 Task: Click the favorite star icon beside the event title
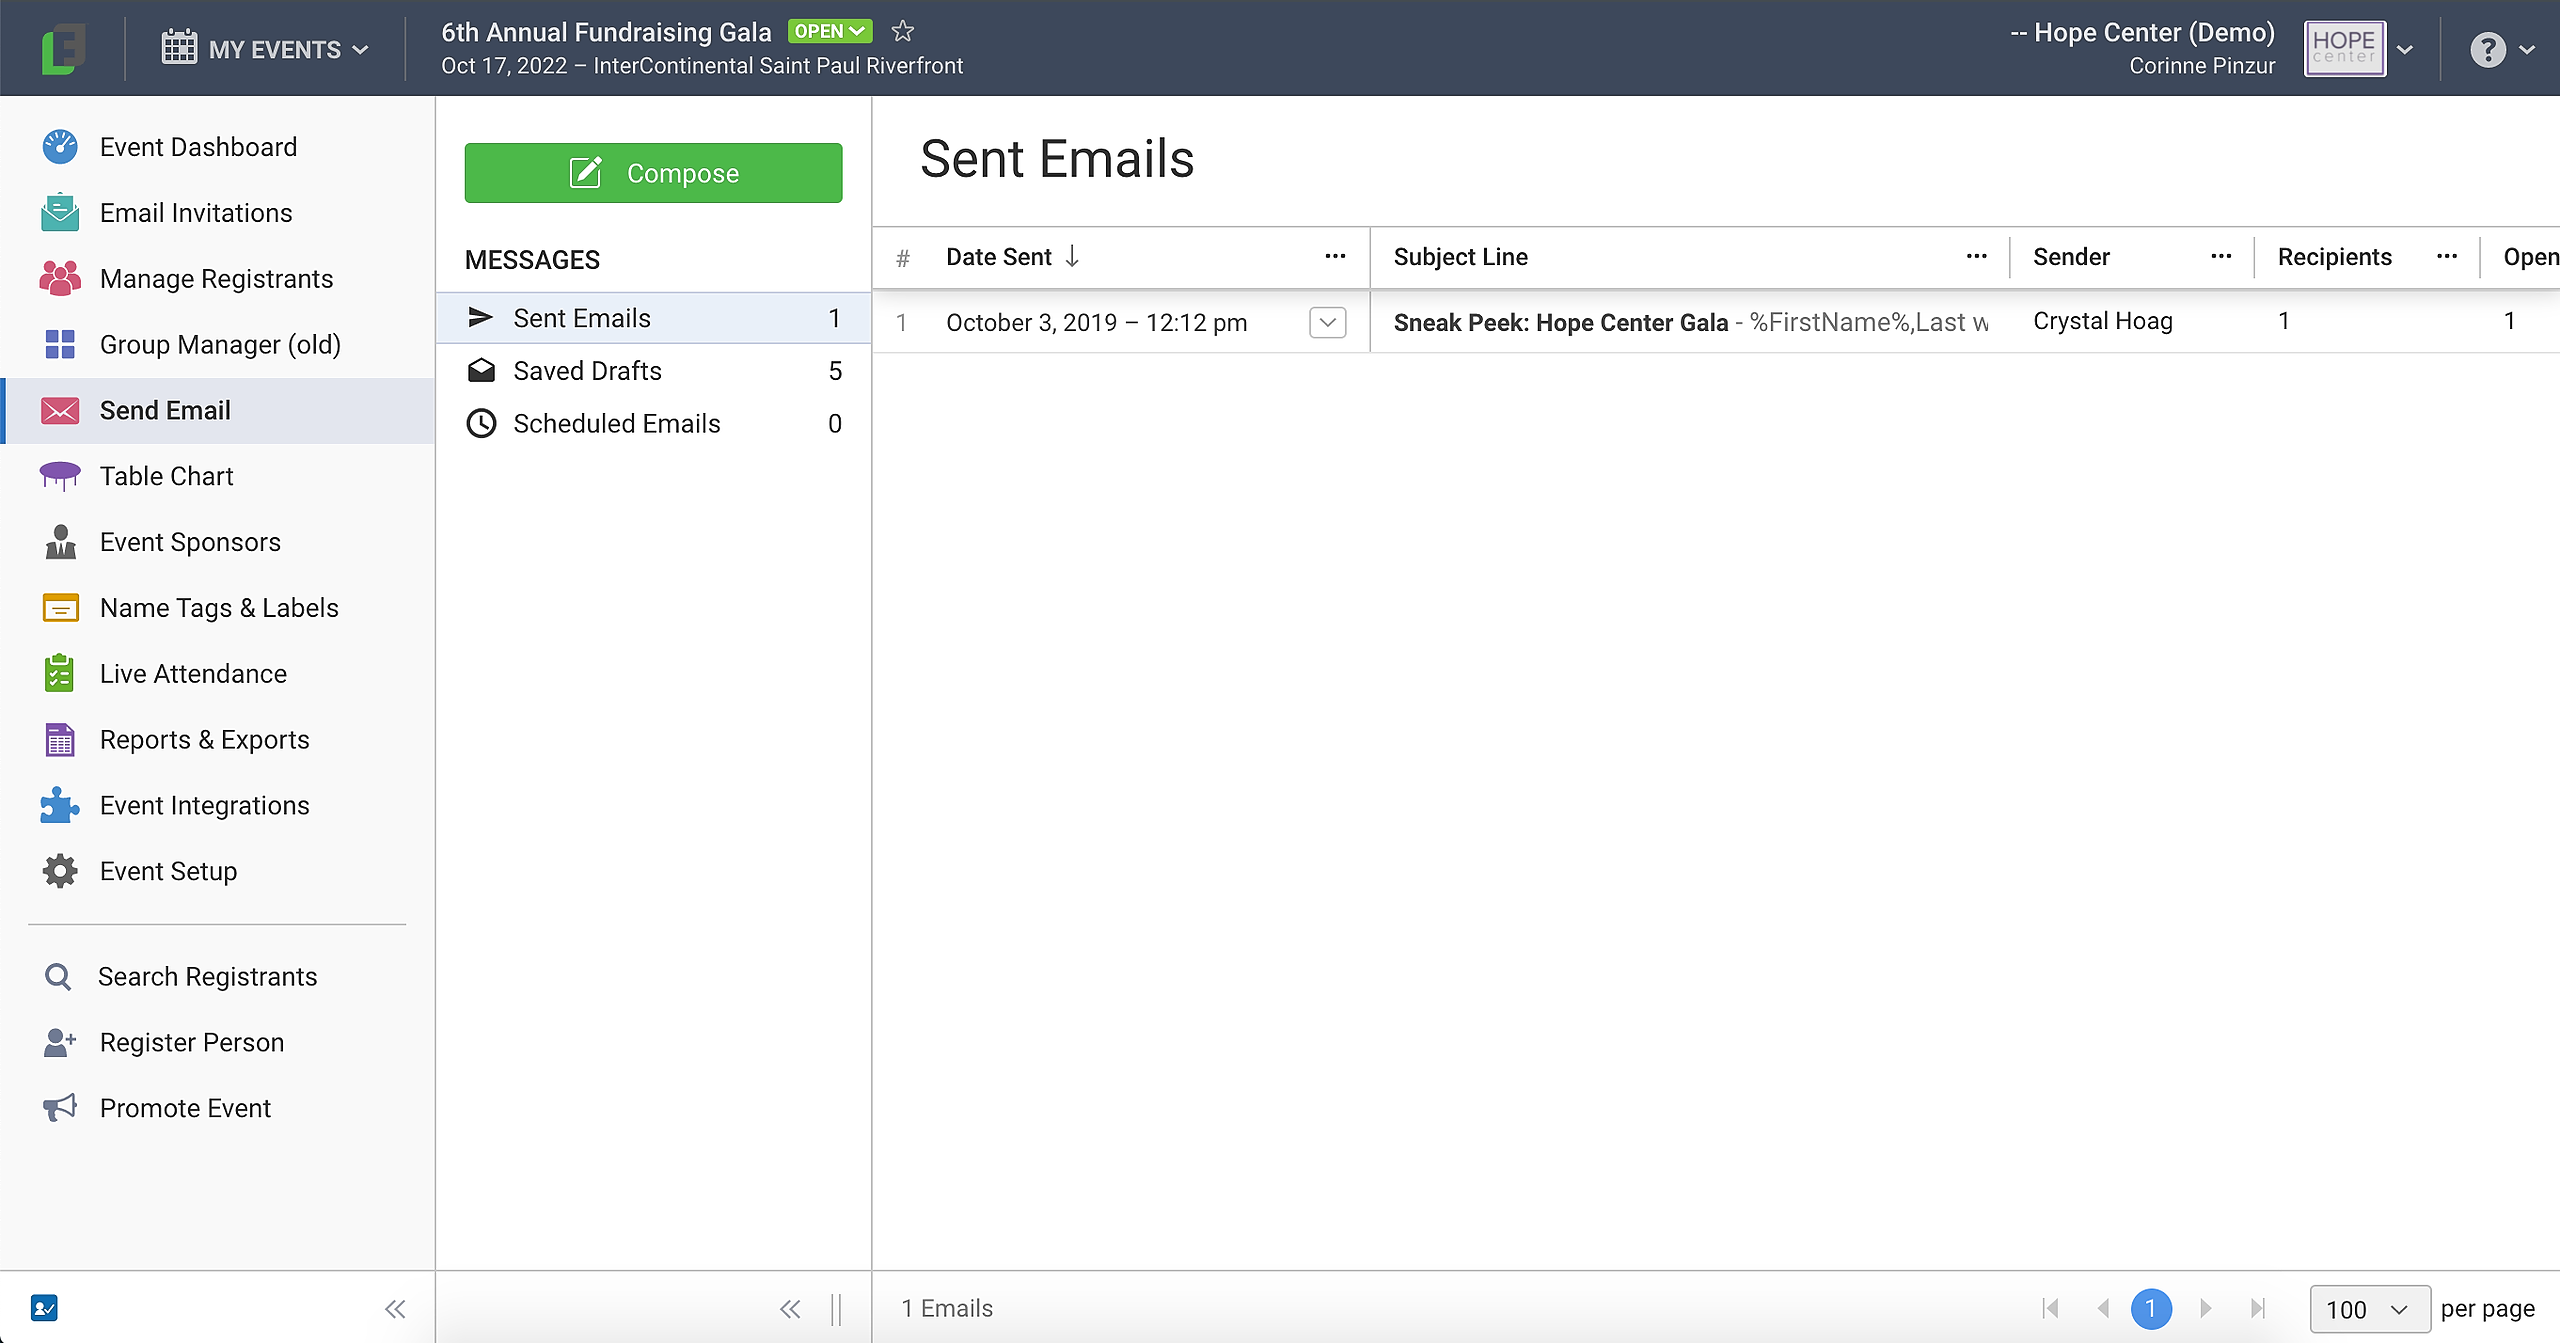click(x=902, y=31)
